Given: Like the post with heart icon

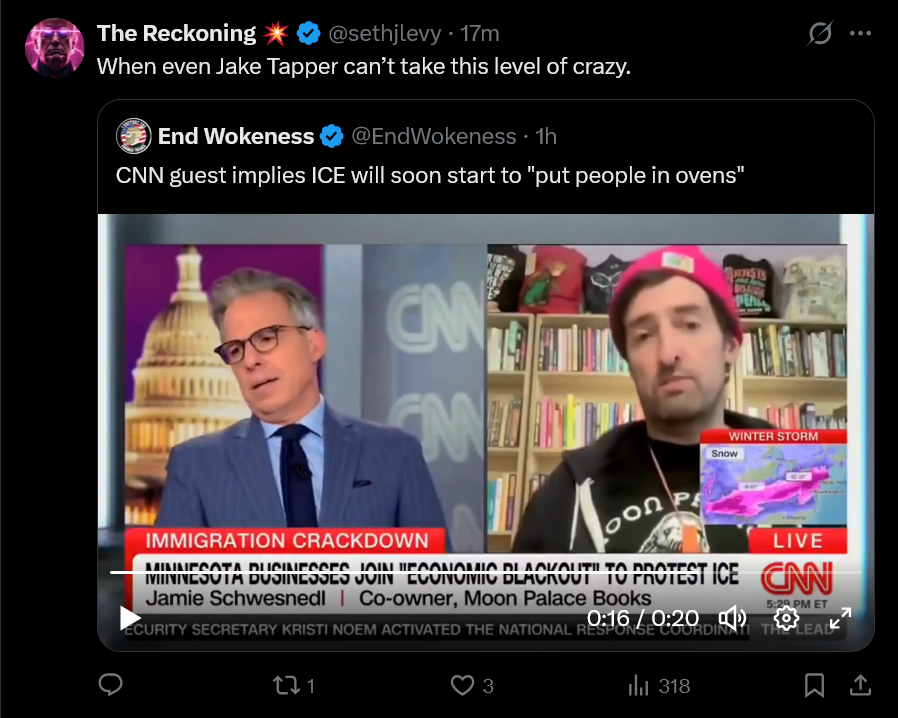Looking at the screenshot, I should click(462, 685).
